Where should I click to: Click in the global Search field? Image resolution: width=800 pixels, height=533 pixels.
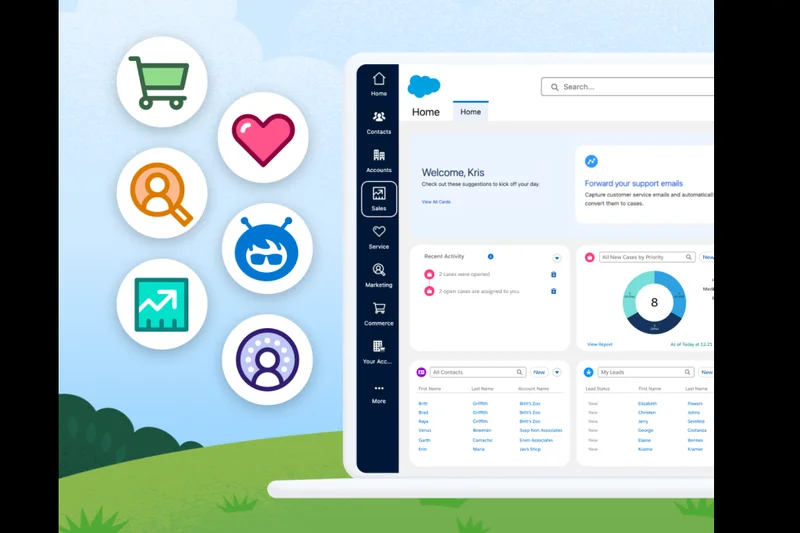[628, 87]
